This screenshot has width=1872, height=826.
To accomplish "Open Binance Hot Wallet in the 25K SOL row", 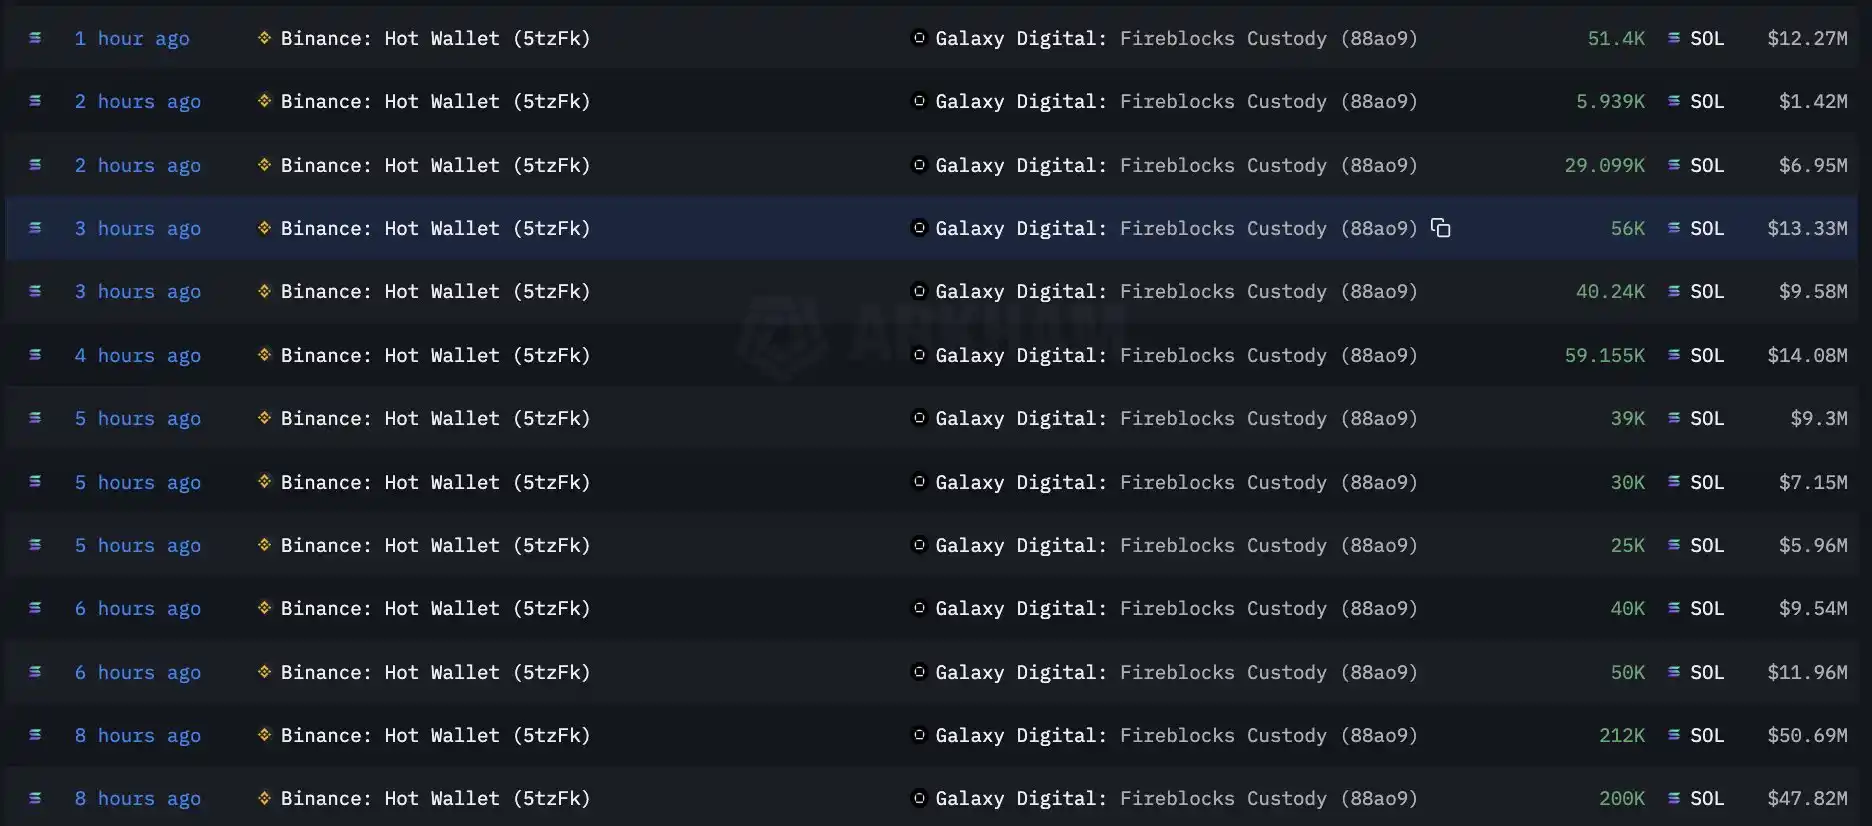I will [x=435, y=545].
